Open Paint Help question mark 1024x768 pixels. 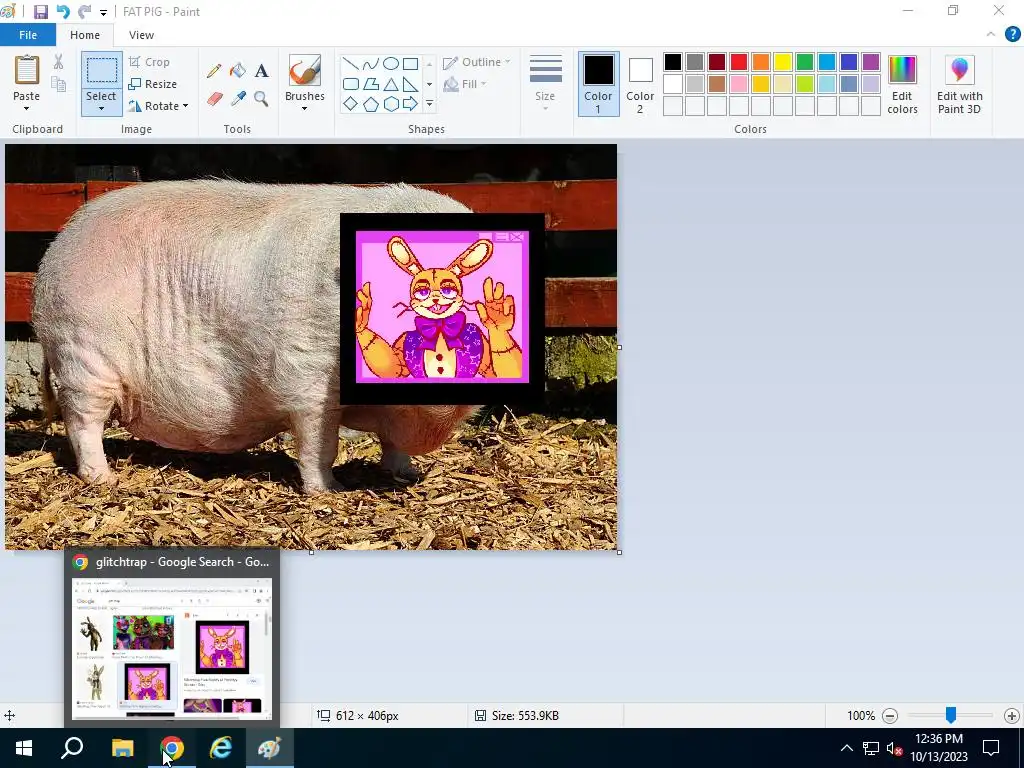point(1012,35)
